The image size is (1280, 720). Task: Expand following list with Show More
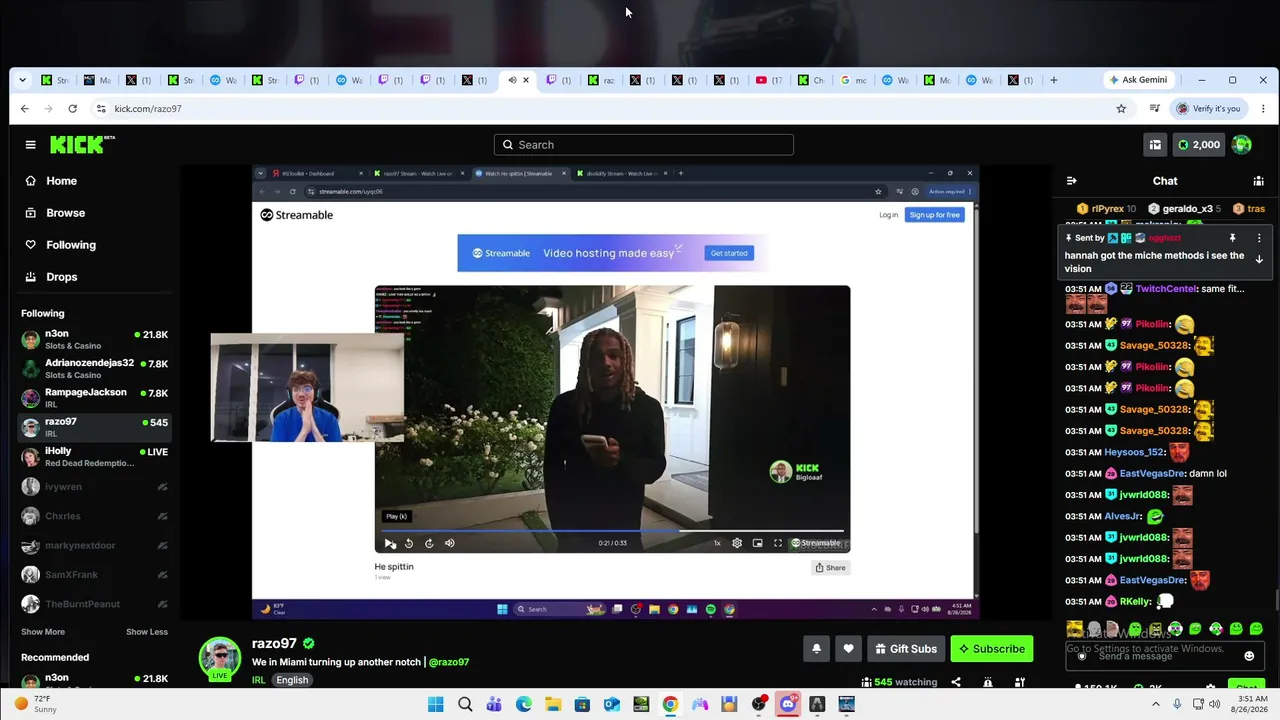(43, 632)
